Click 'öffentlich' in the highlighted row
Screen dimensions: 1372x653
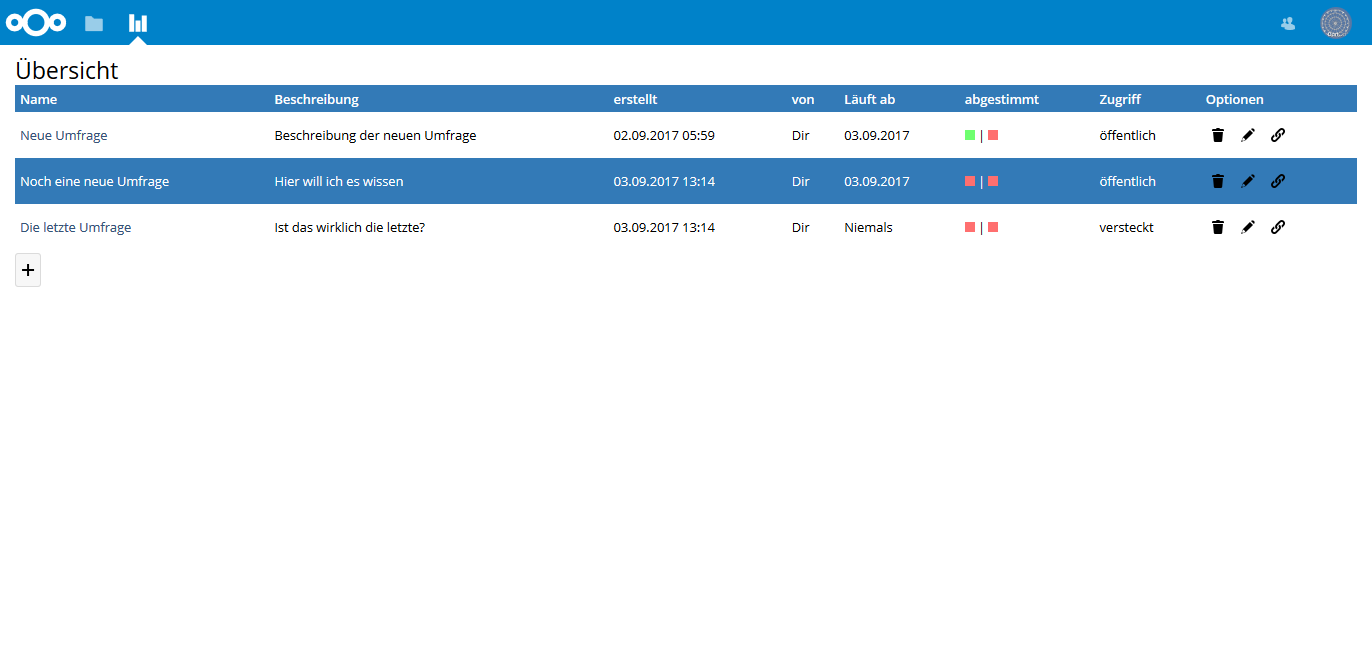pos(1127,181)
